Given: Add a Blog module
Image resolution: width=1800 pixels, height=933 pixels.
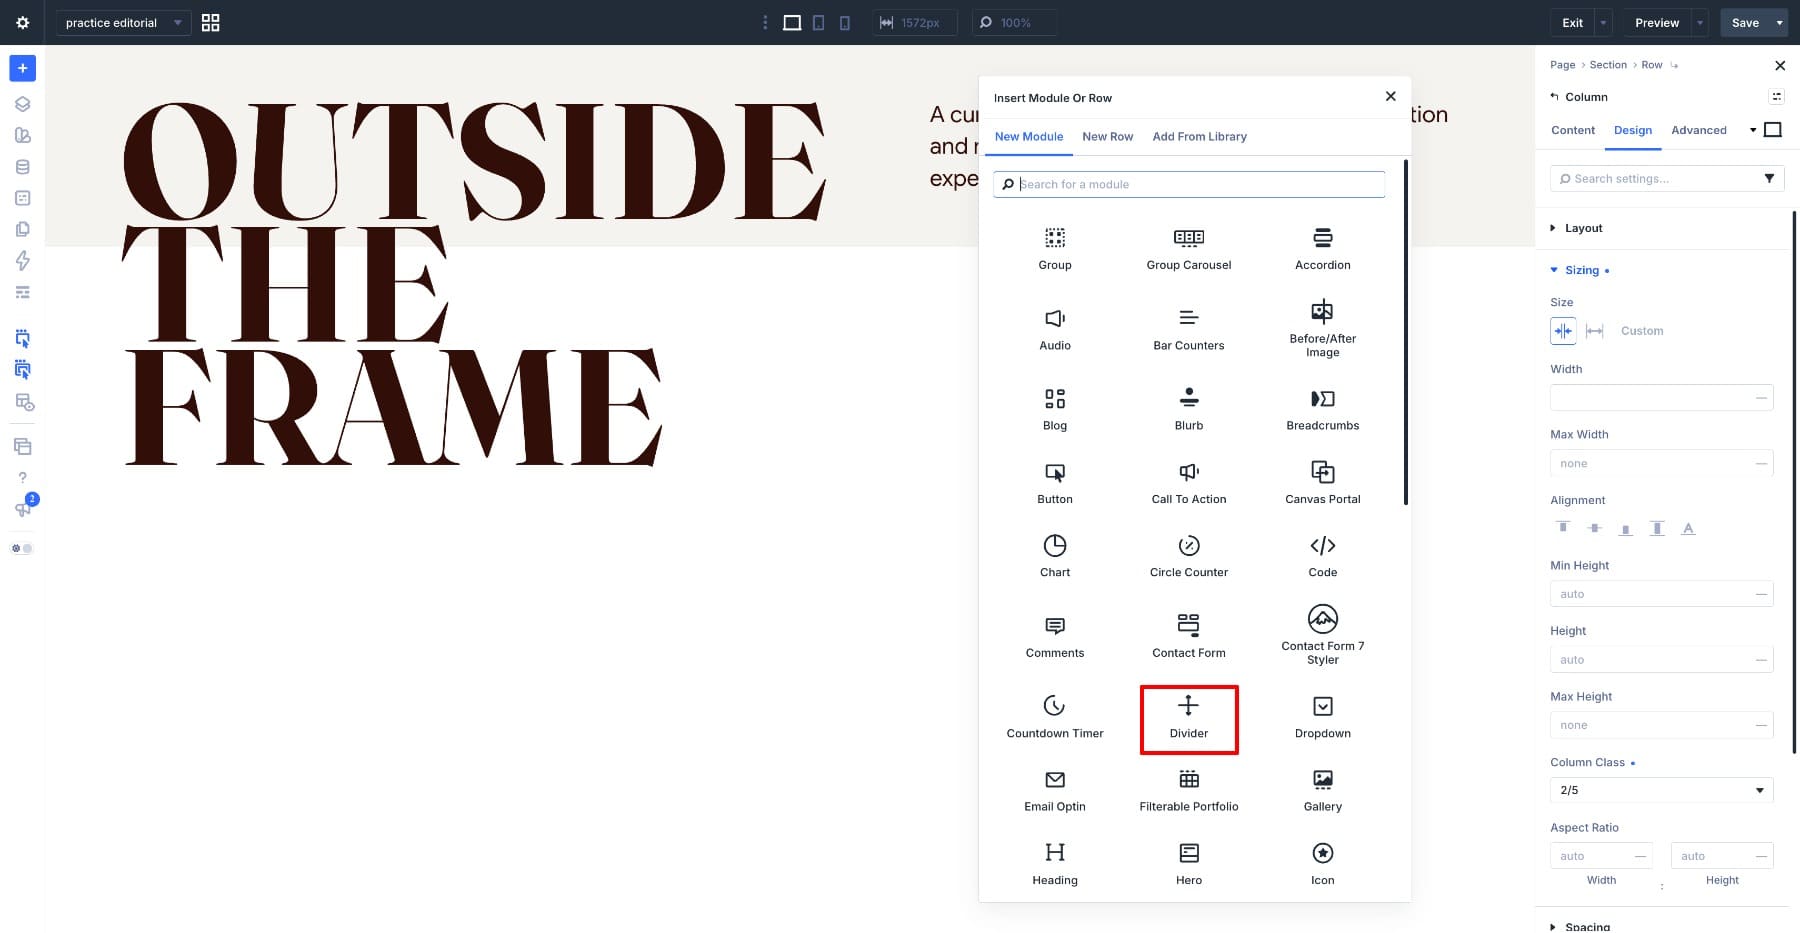Looking at the screenshot, I should point(1055,409).
